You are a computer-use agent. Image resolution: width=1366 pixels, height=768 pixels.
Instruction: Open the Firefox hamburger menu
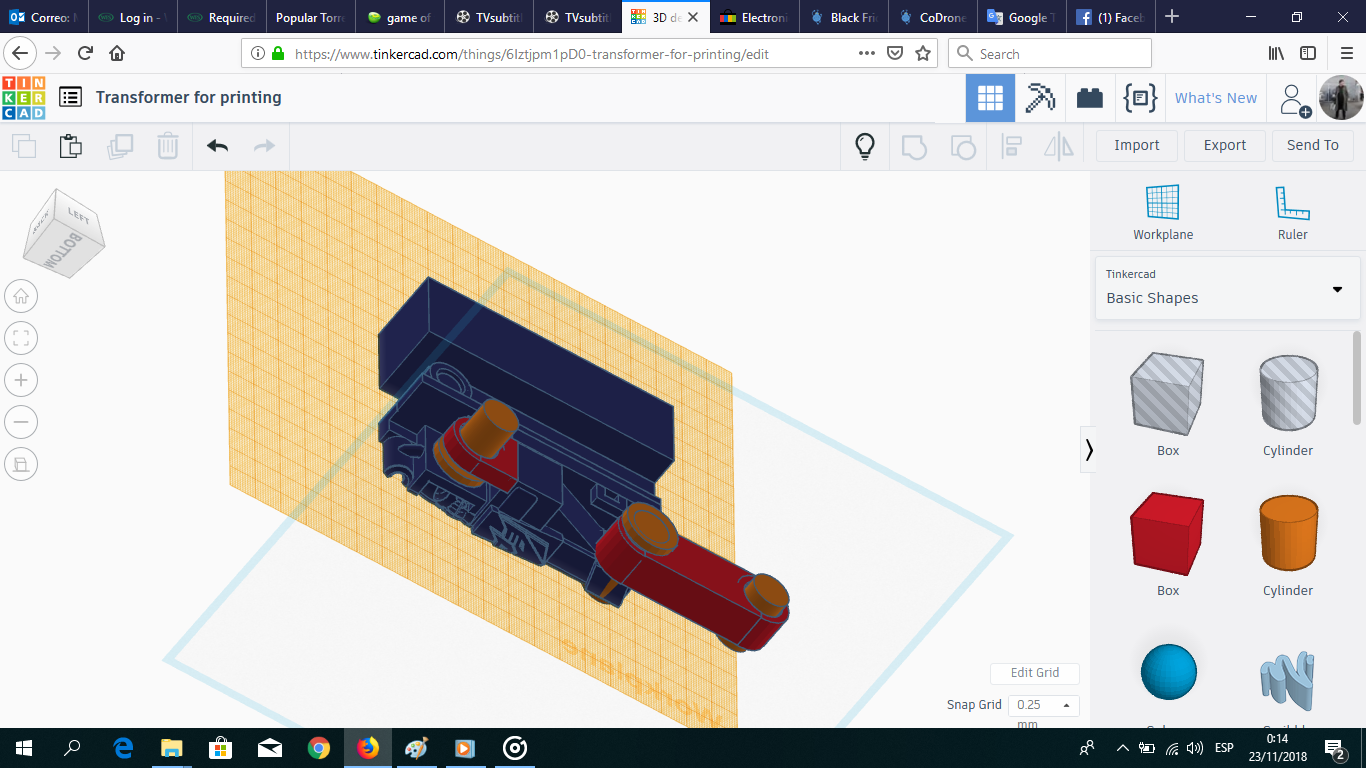1347,53
